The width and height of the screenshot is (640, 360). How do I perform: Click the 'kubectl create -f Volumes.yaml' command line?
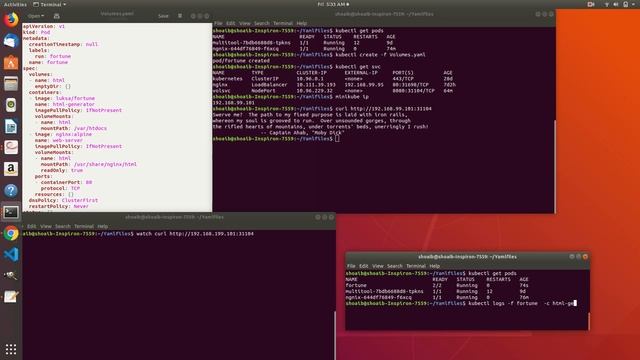pos(319,55)
